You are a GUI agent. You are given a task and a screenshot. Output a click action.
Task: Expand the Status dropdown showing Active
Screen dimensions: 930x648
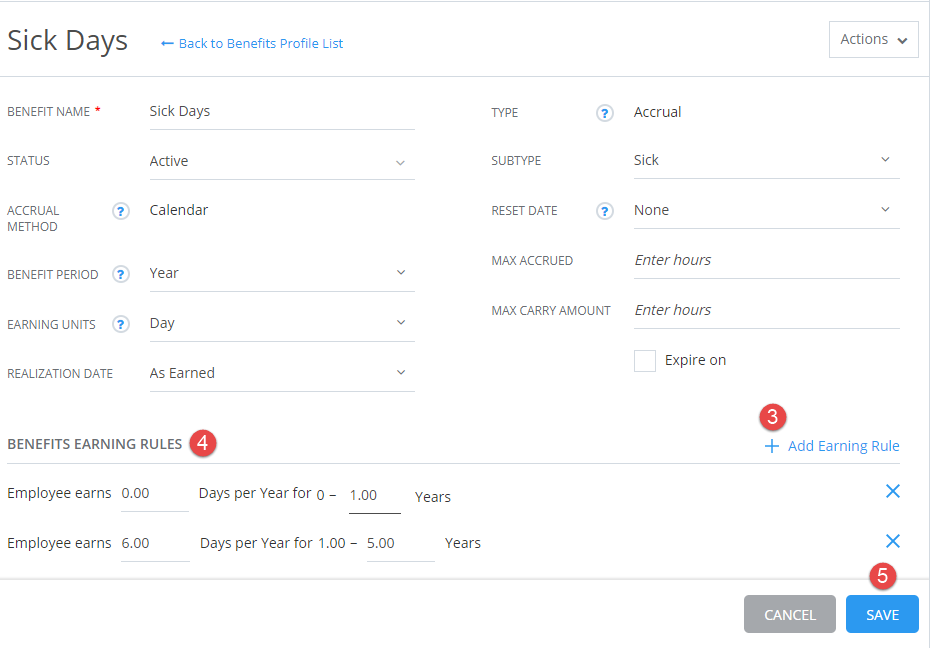[282, 161]
